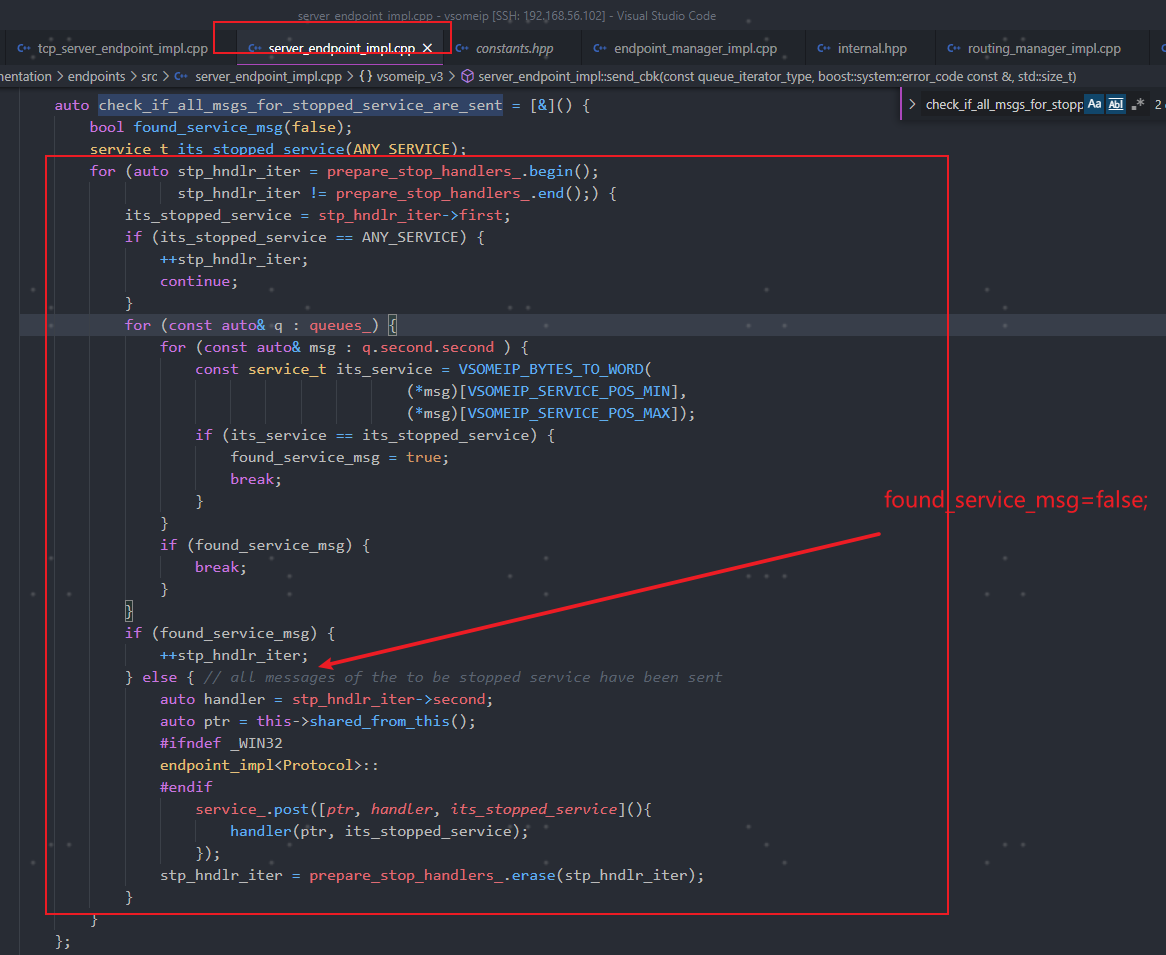Click C++ file icon of constants.hpp tab
The width and height of the screenshot is (1166, 955).
pyautogui.click(x=462, y=48)
